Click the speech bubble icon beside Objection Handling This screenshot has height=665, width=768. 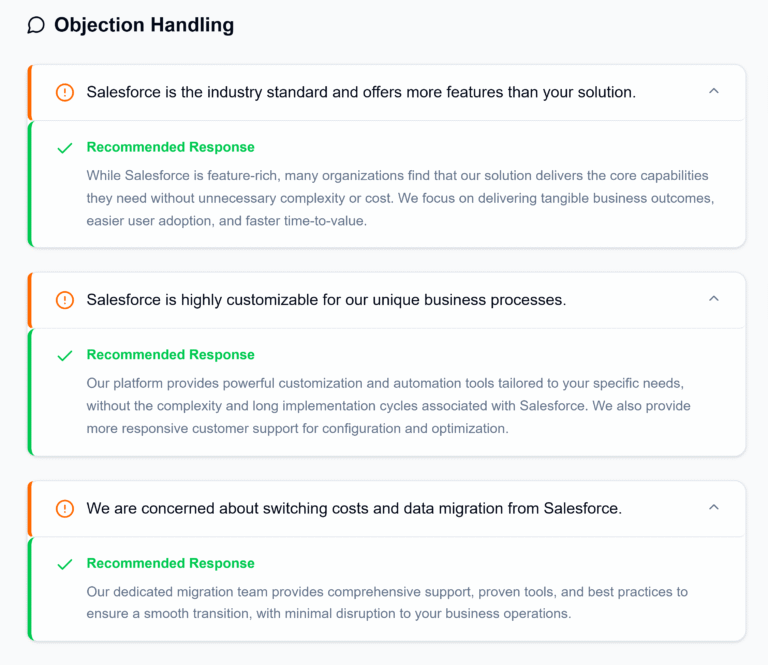tap(36, 25)
